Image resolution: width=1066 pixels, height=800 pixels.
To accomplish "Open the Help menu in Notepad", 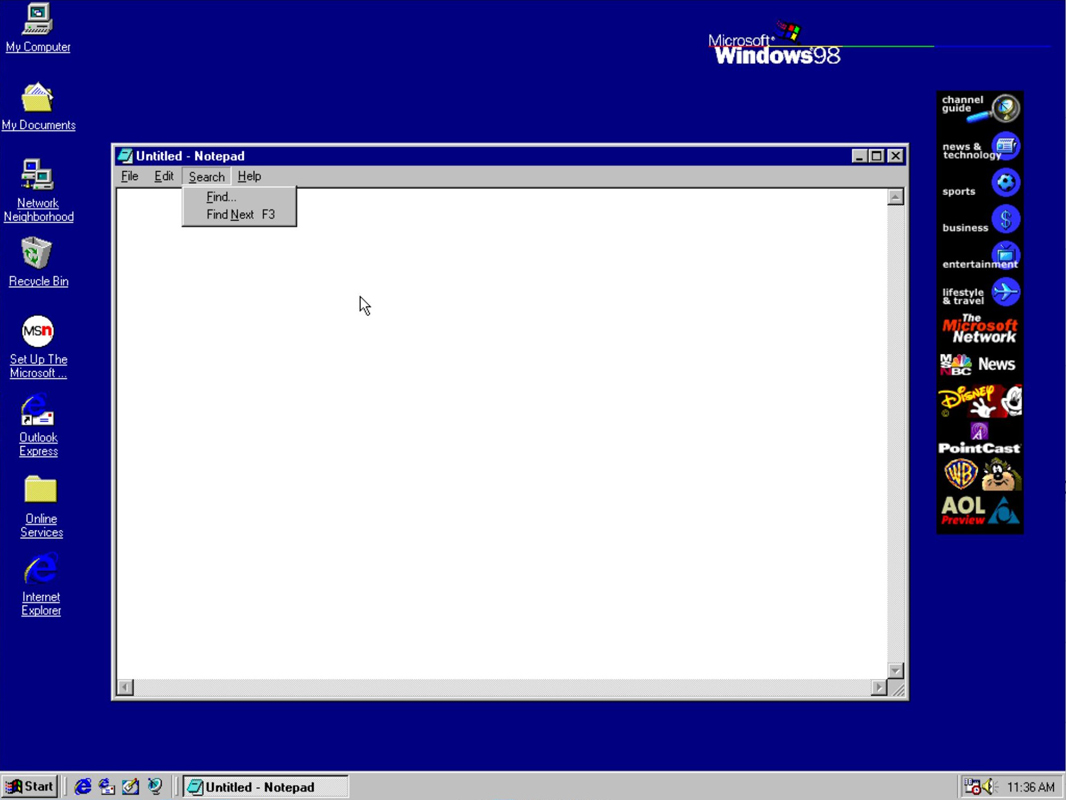I will [250, 176].
